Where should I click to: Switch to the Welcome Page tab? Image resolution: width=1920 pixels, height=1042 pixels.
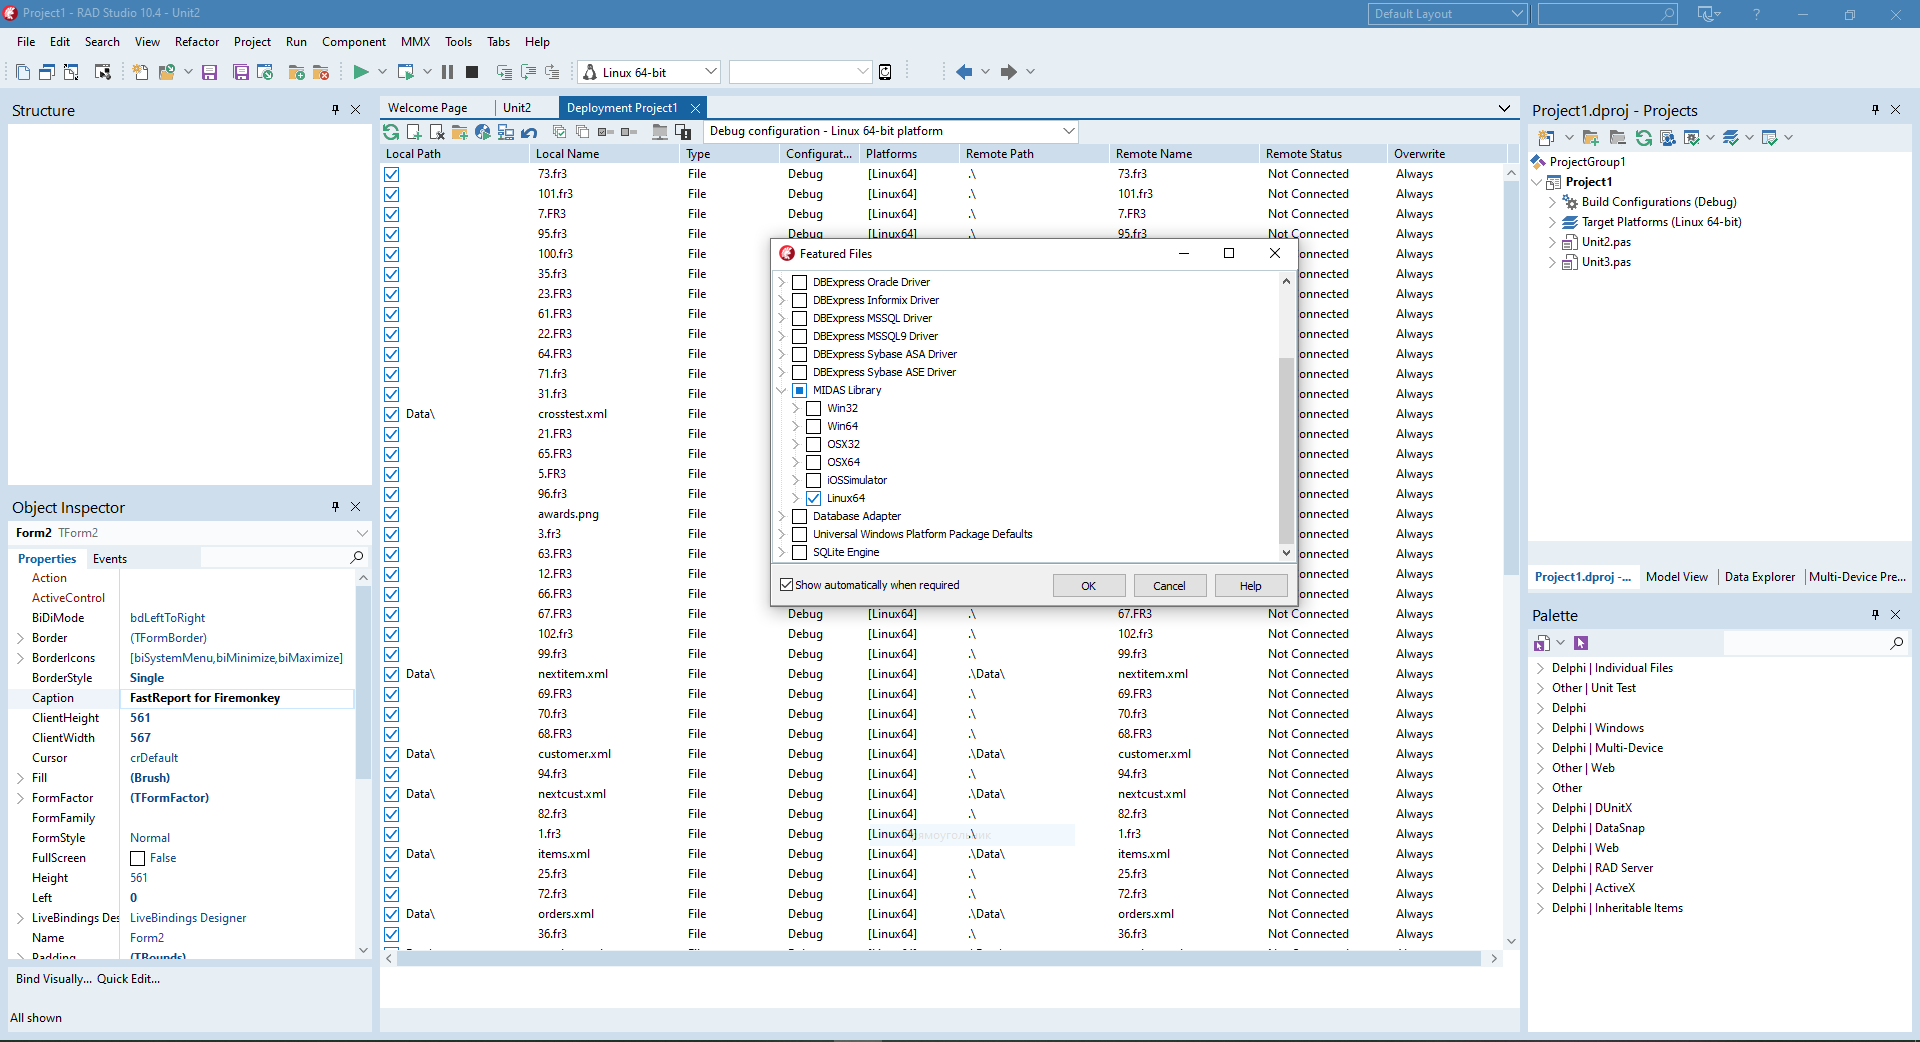click(428, 108)
